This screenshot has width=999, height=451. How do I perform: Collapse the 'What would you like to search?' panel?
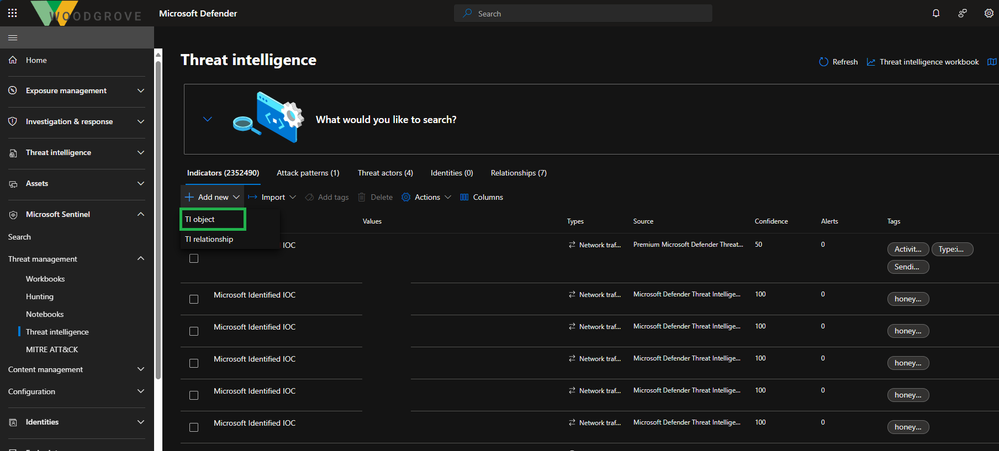click(x=207, y=119)
